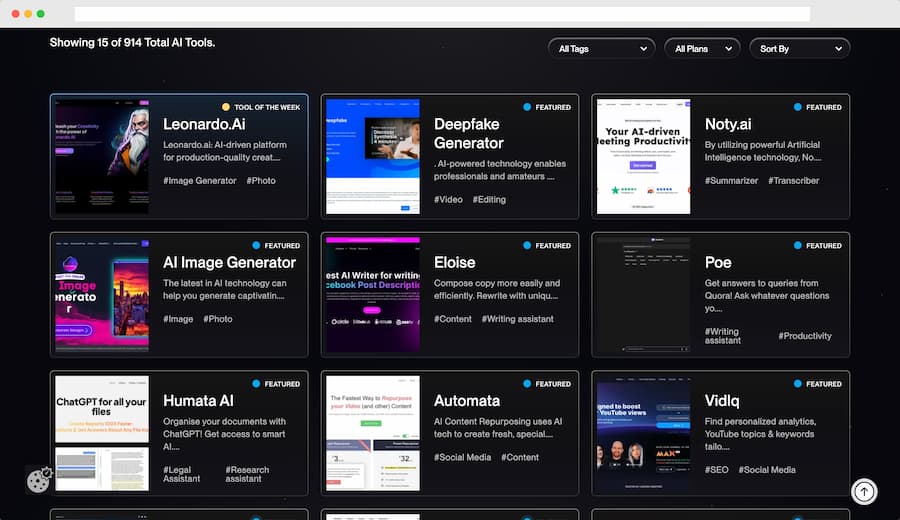Click the #Social Media tag on Automata
900x520 pixels.
pos(463,457)
